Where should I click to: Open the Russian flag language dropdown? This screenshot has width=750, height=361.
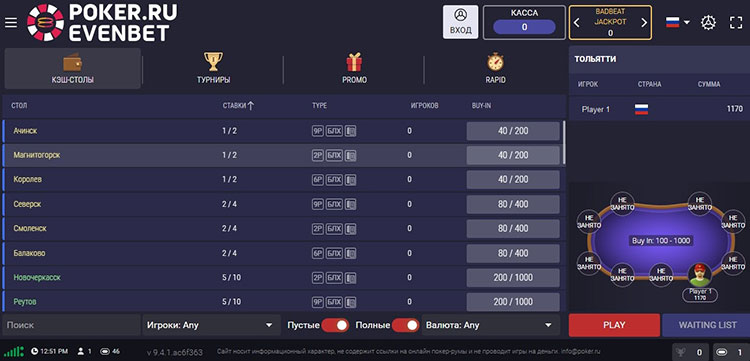(x=678, y=22)
